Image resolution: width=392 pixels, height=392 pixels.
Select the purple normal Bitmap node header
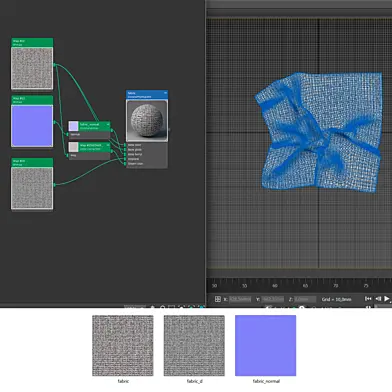(x=32, y=100)
